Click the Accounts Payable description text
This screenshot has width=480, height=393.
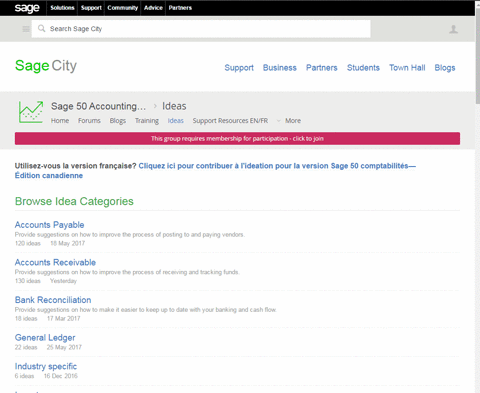130,235
